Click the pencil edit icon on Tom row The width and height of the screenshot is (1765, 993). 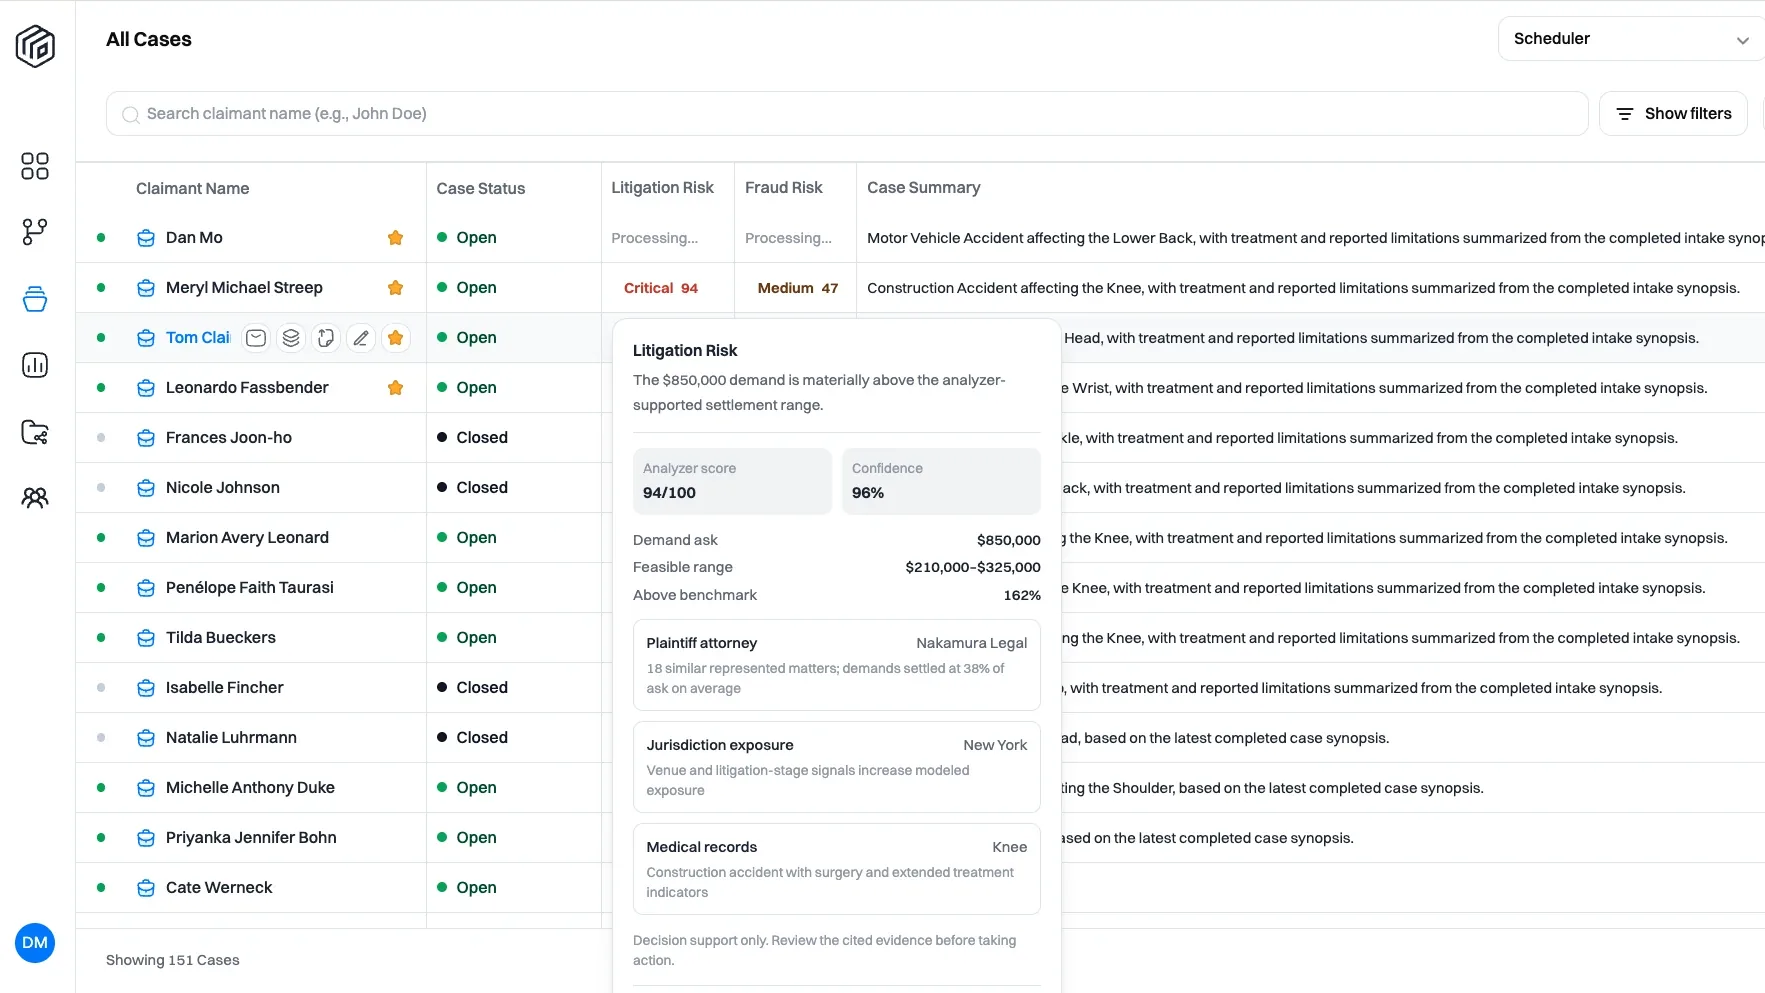361,338
